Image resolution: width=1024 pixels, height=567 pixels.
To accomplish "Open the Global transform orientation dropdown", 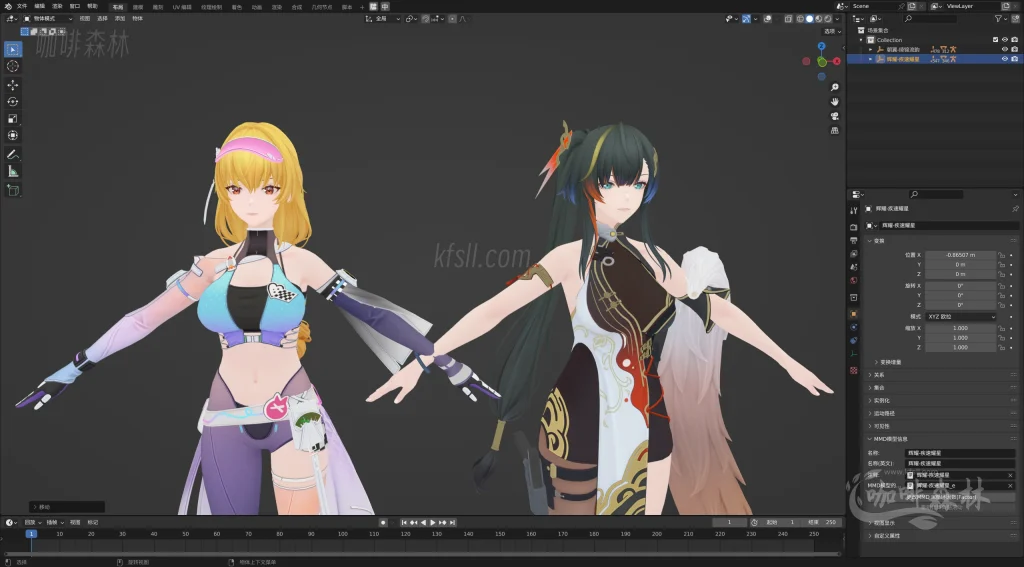I will click(x=383, y=19).
